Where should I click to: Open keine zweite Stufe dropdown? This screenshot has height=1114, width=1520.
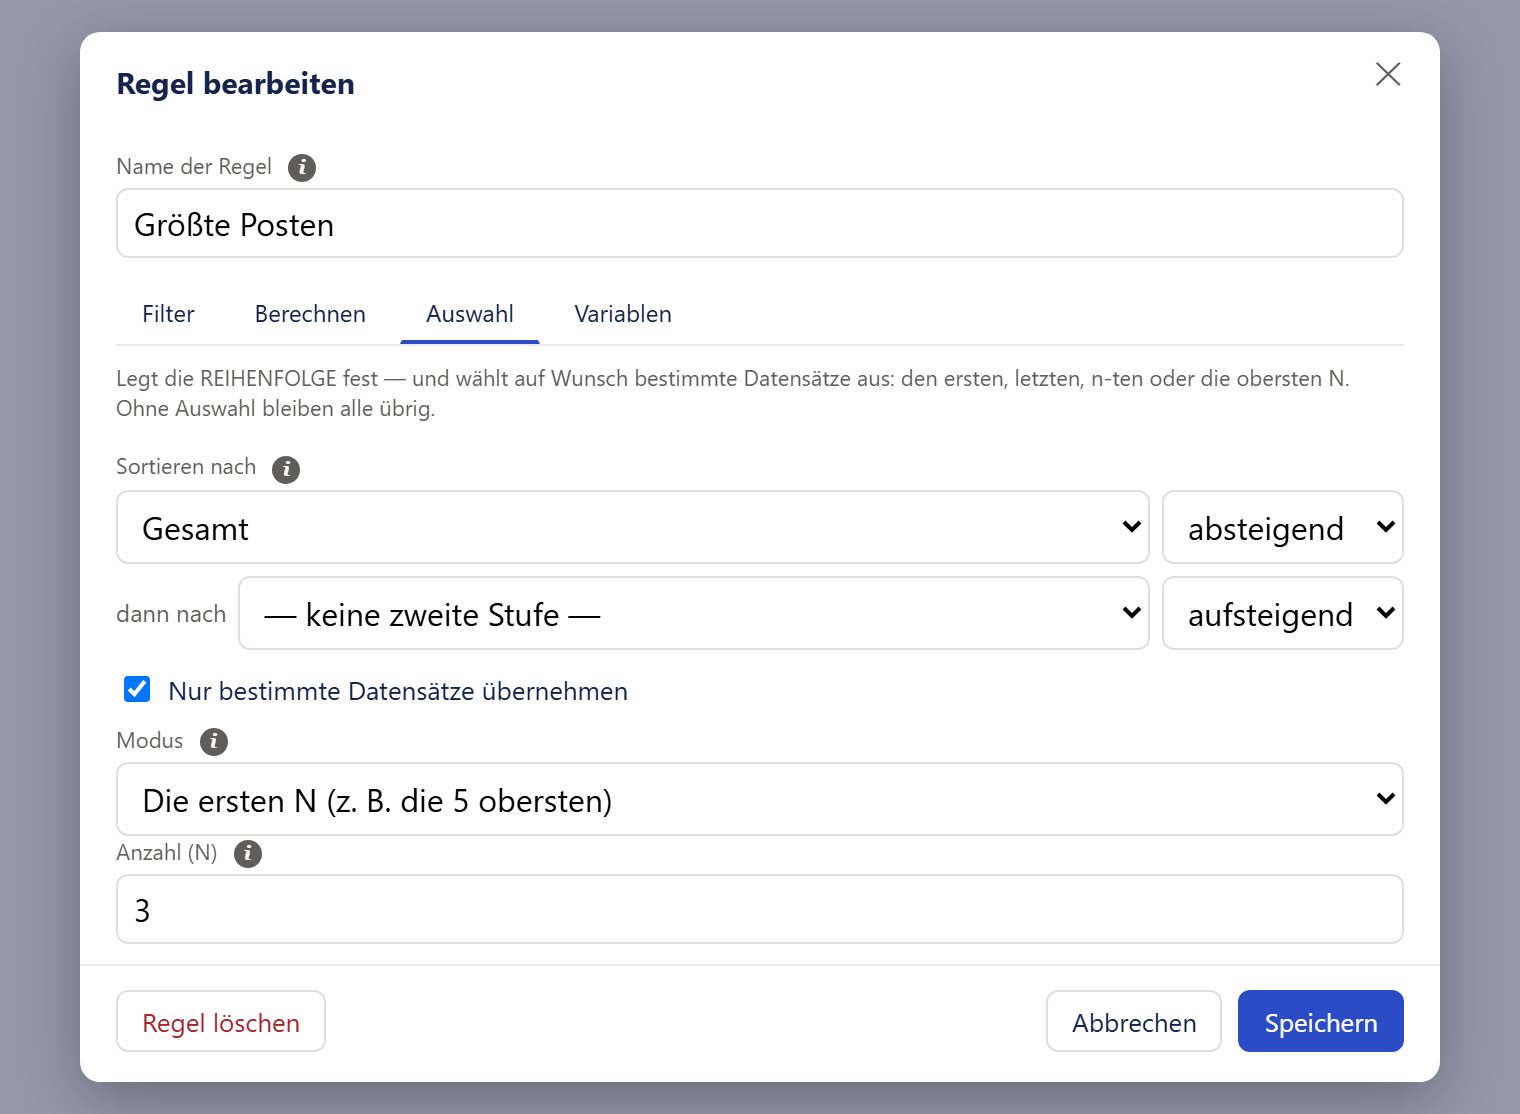click(x=694, y=613)
